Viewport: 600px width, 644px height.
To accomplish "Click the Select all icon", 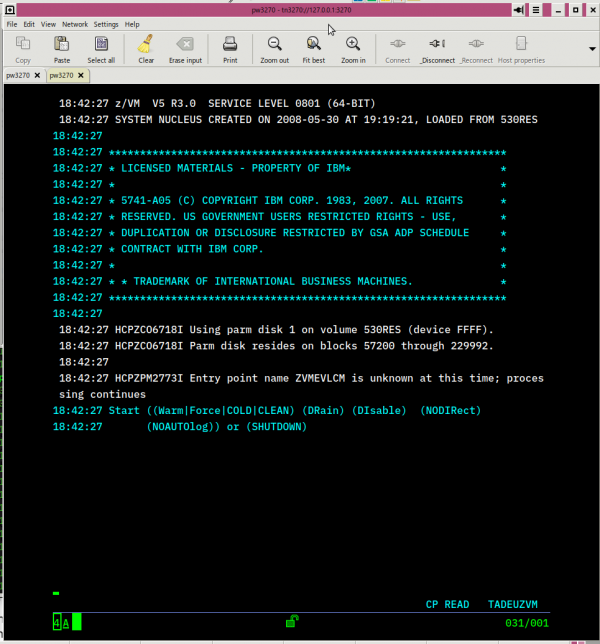I will (x=101, y=49).
